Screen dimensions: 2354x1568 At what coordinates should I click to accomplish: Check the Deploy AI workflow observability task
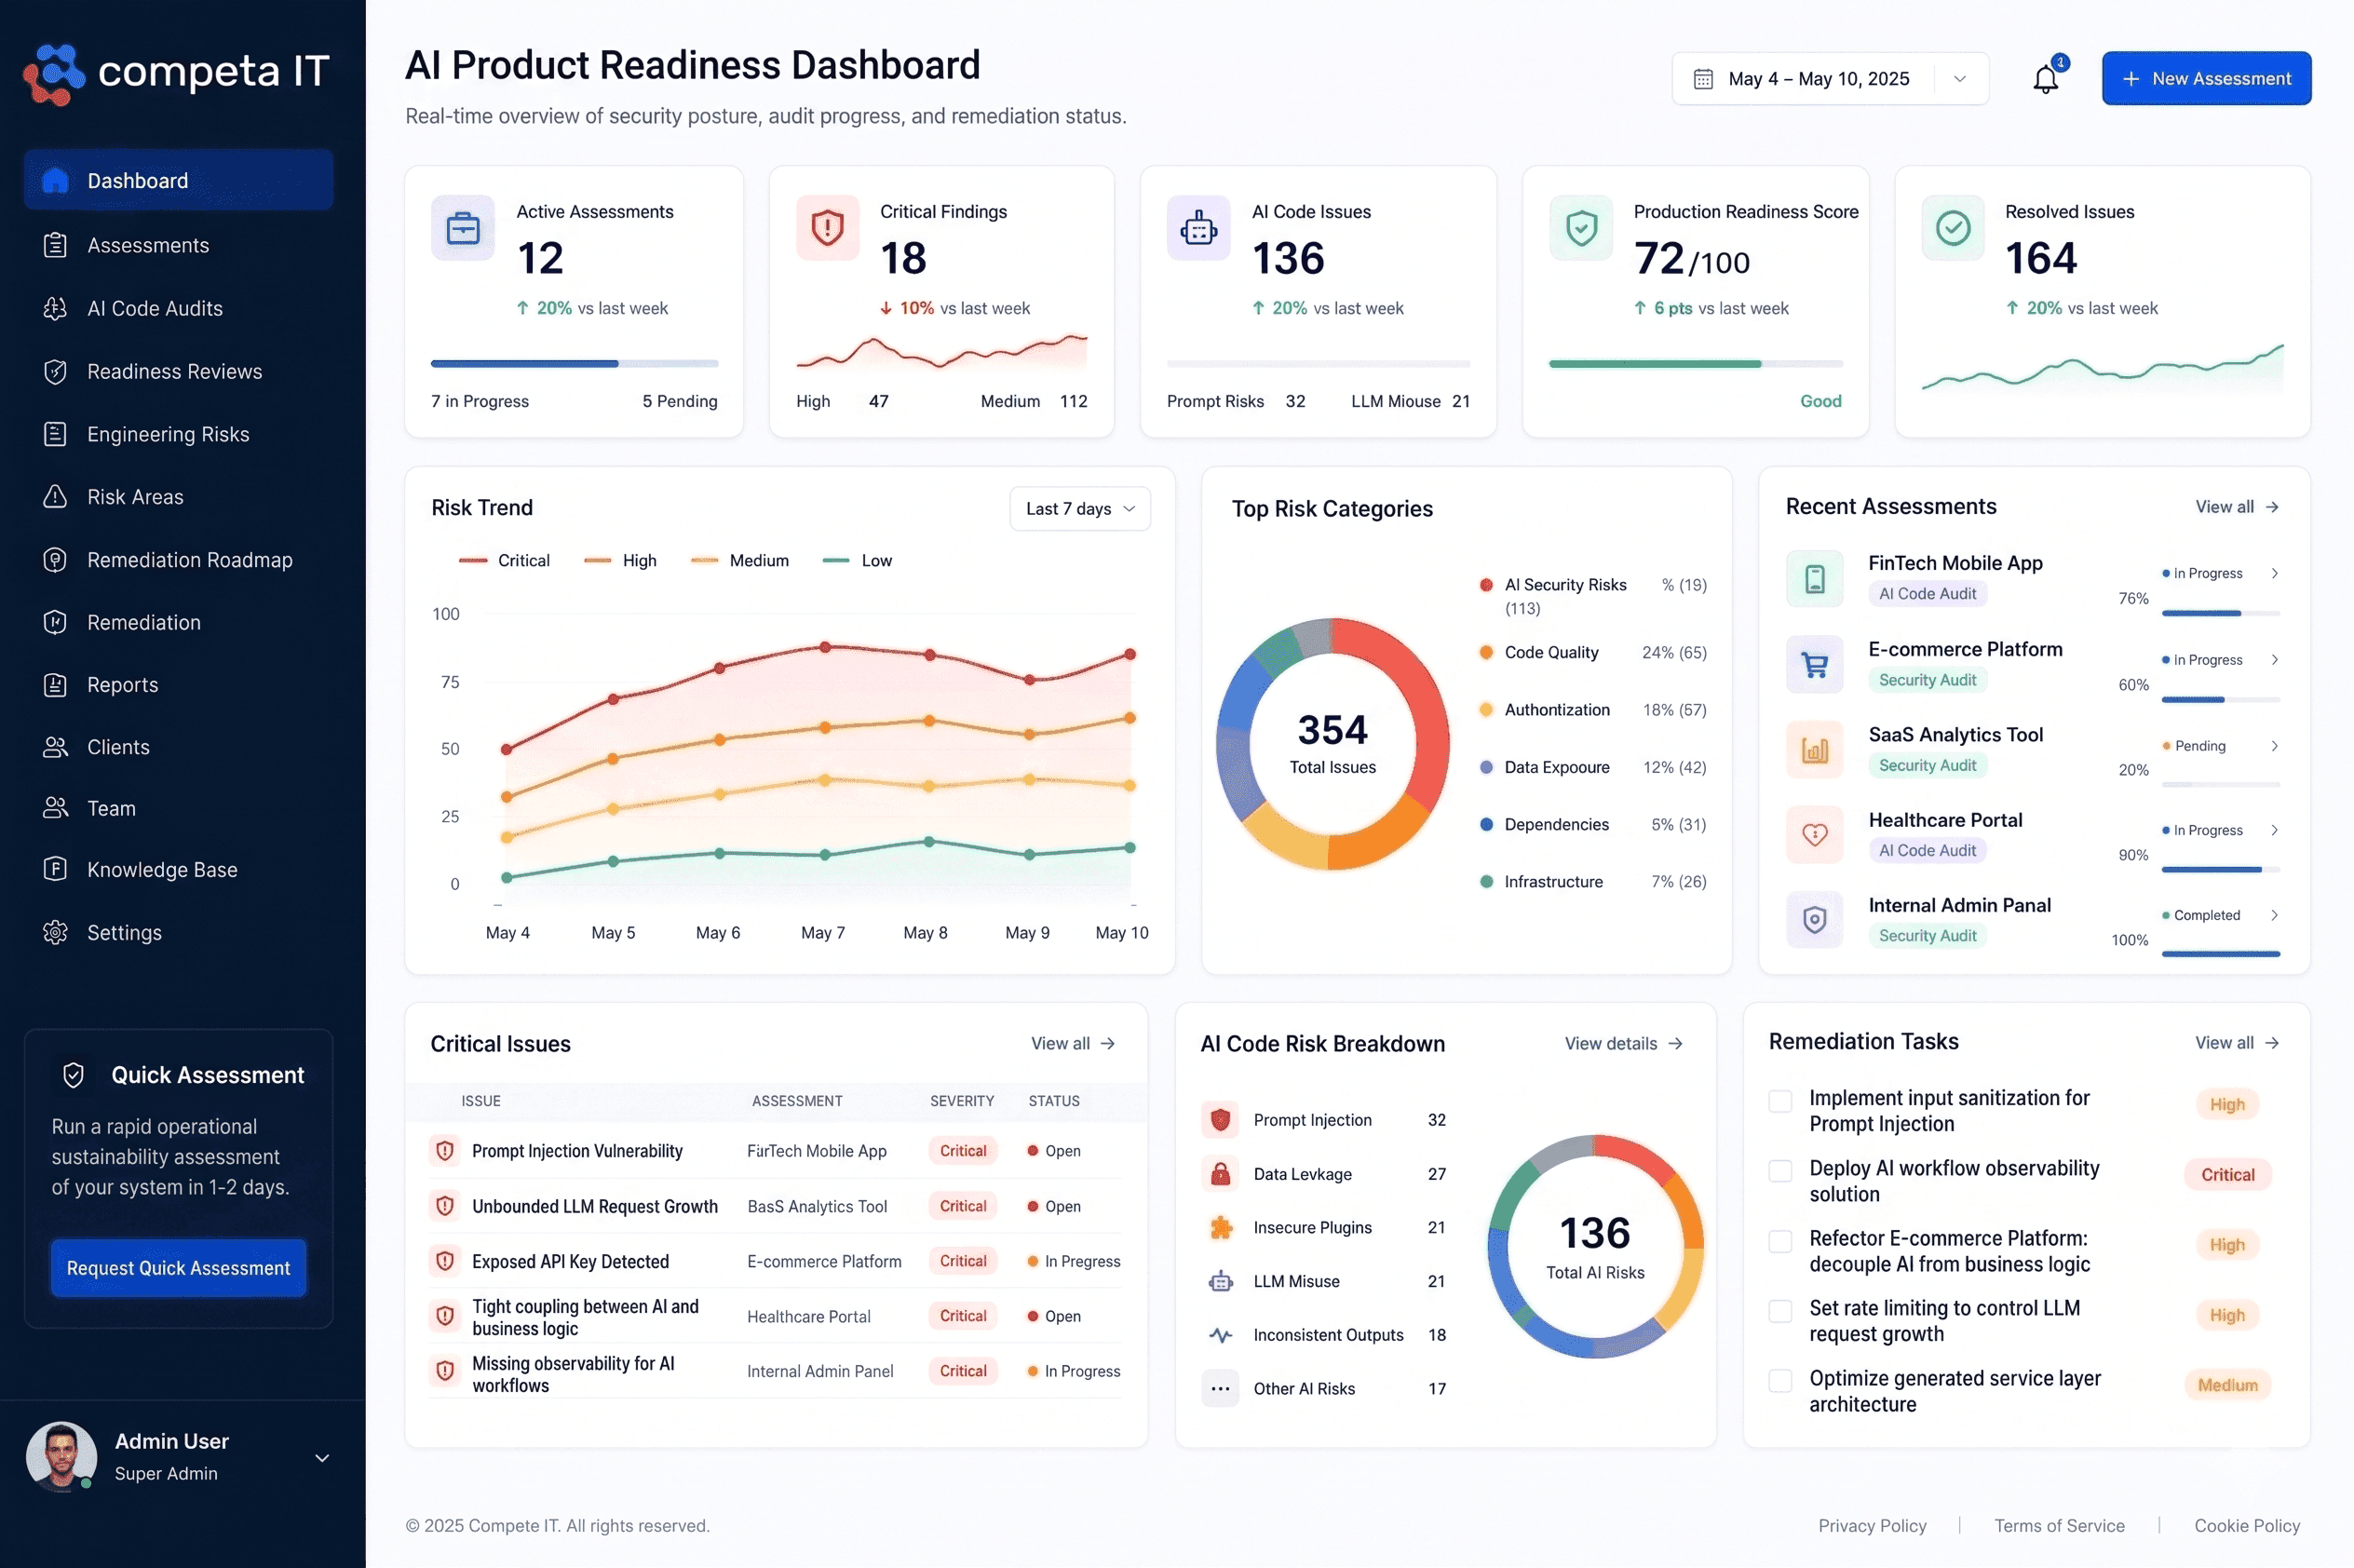pos(1780,1171)
